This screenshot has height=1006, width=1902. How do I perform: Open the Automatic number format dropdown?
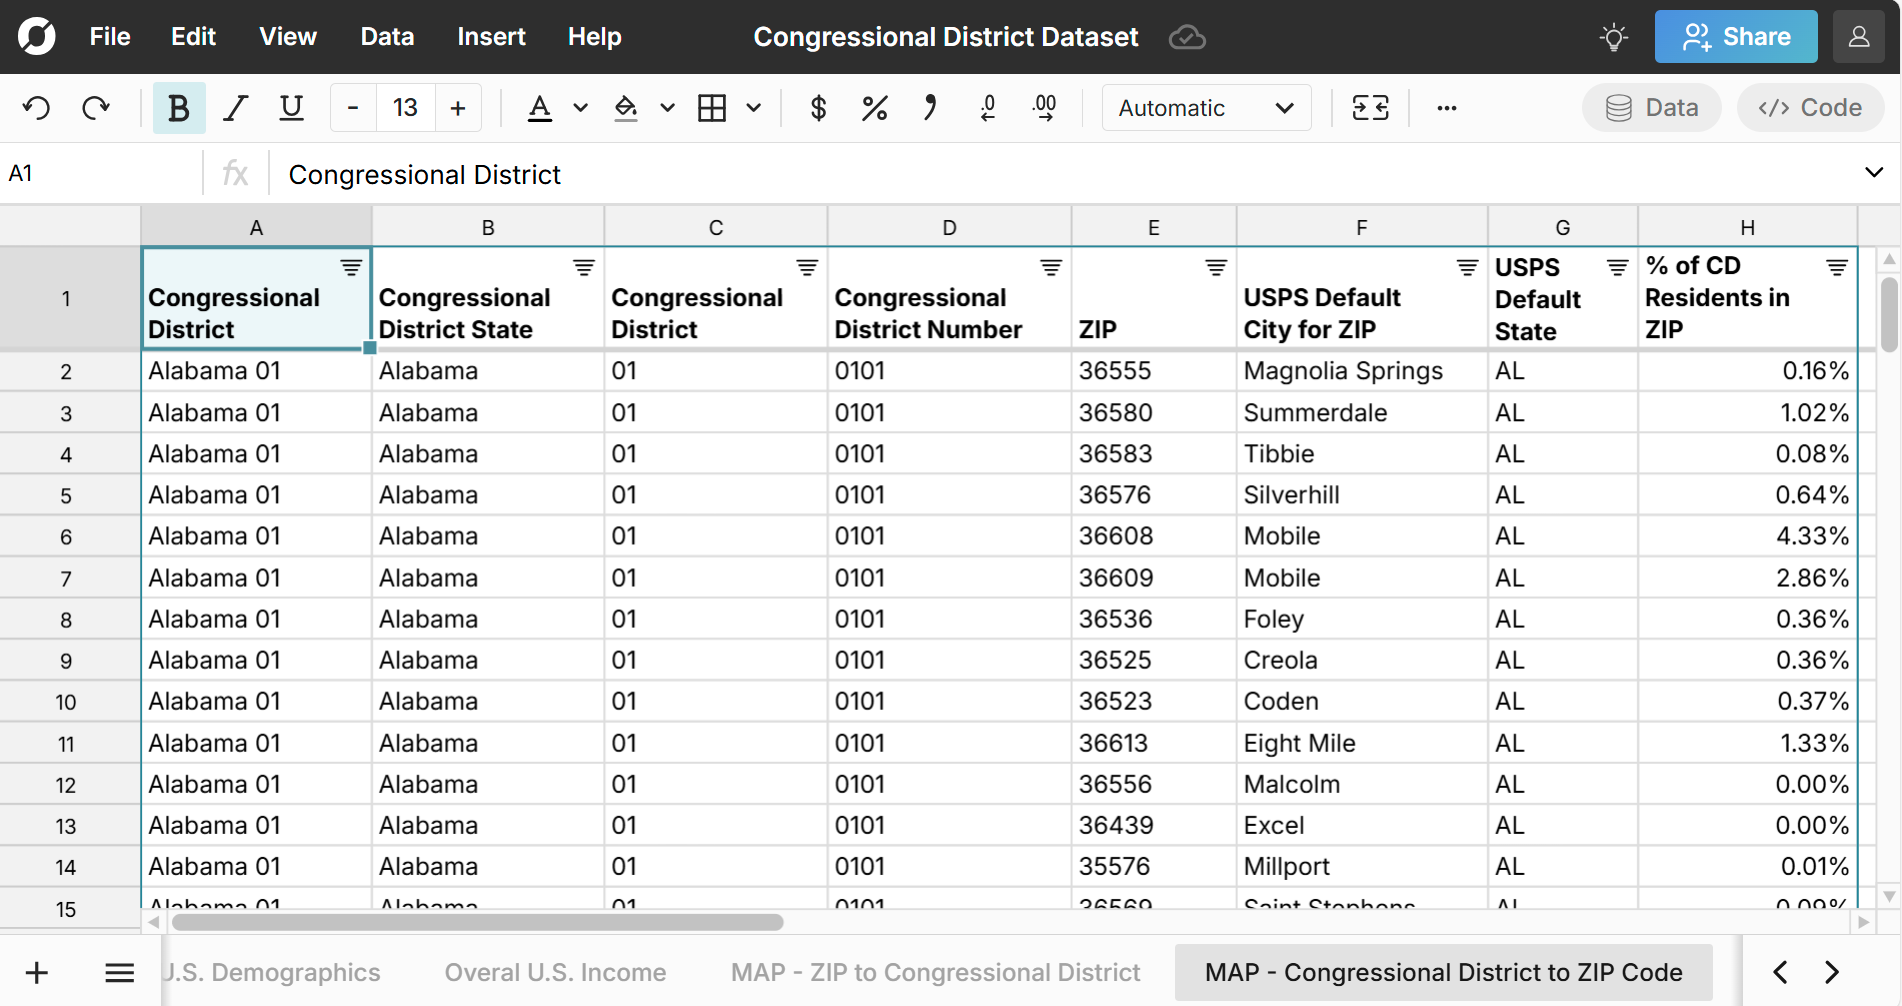[1206, 108]
